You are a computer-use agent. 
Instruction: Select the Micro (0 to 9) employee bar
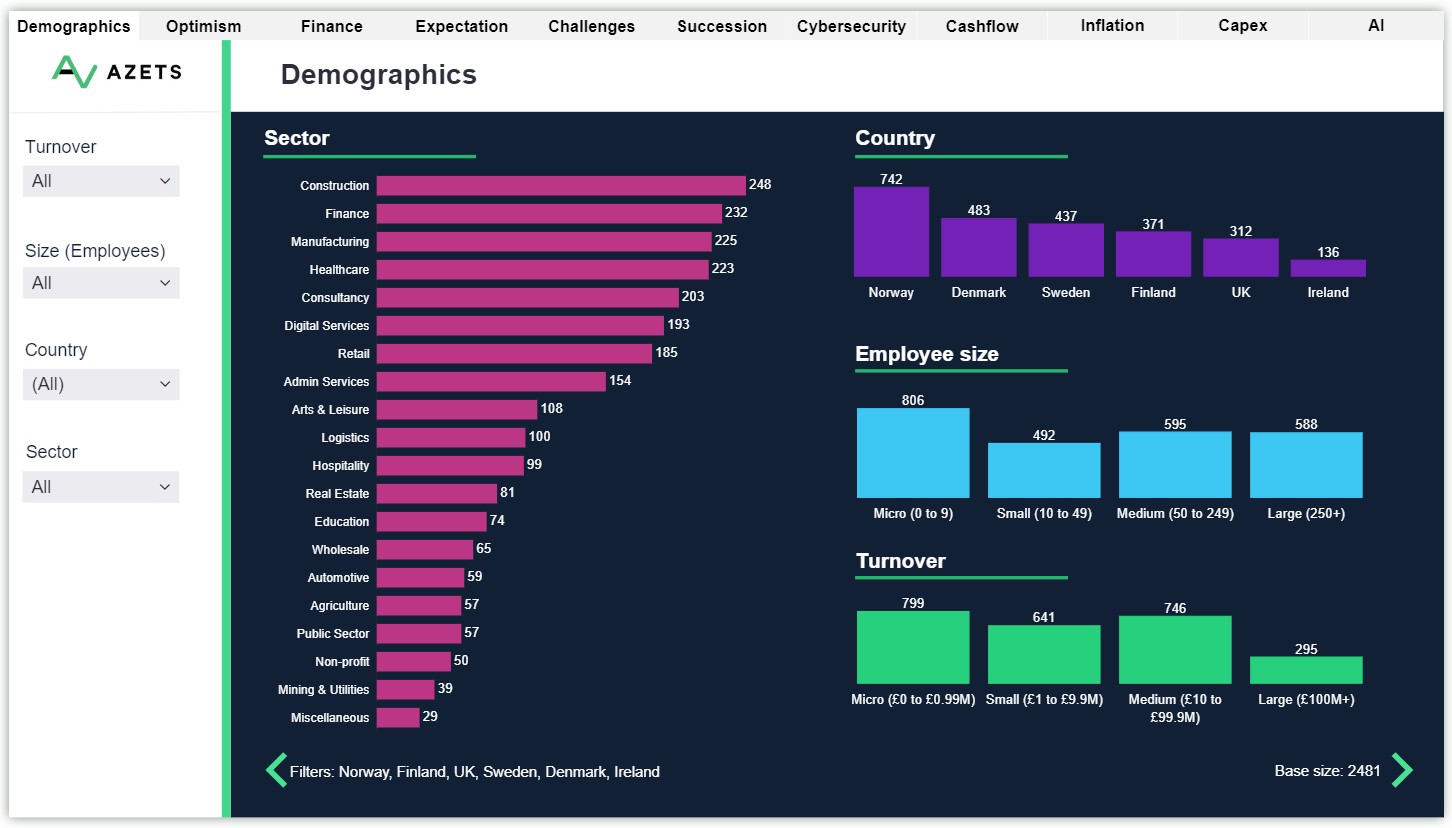pos(913,453)
